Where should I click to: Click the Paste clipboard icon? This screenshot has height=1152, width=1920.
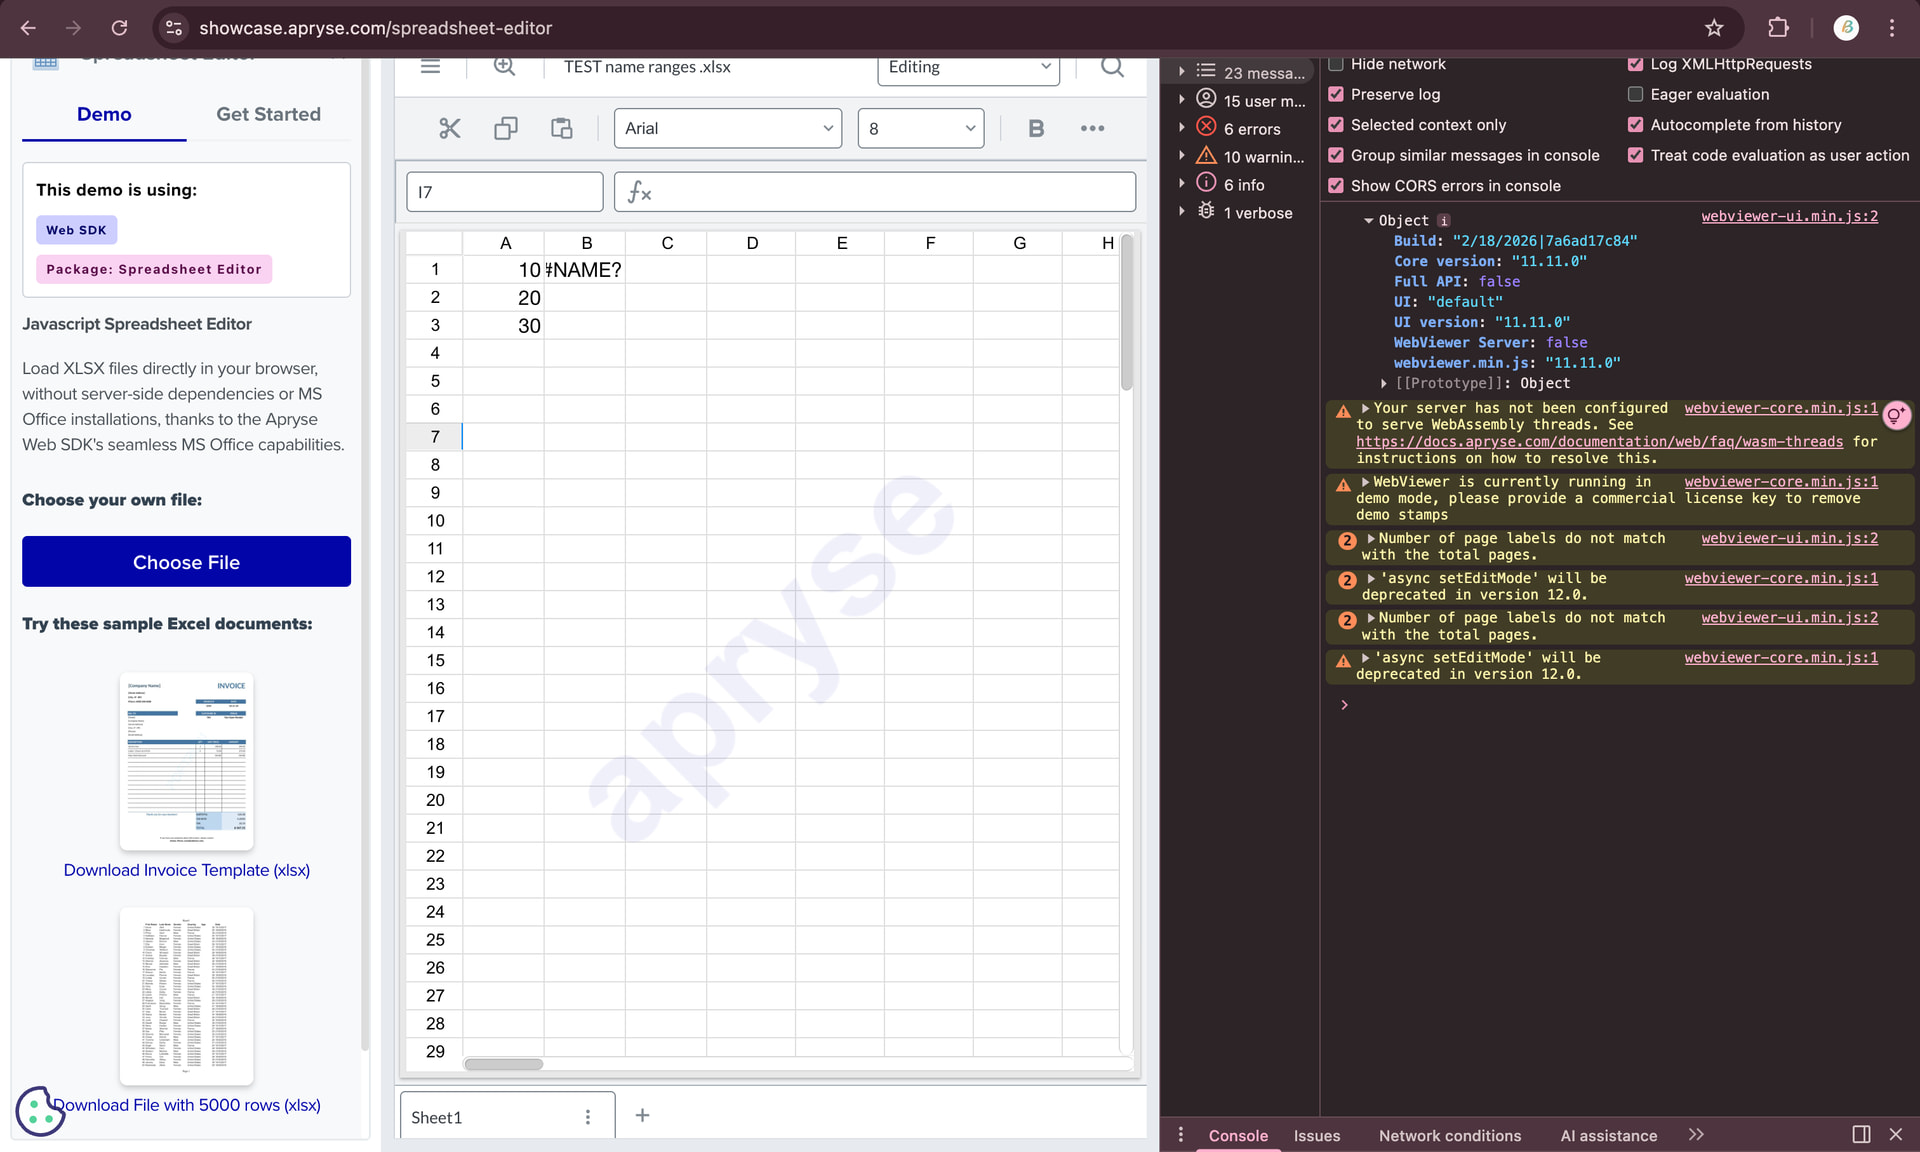tap(561, 128)
